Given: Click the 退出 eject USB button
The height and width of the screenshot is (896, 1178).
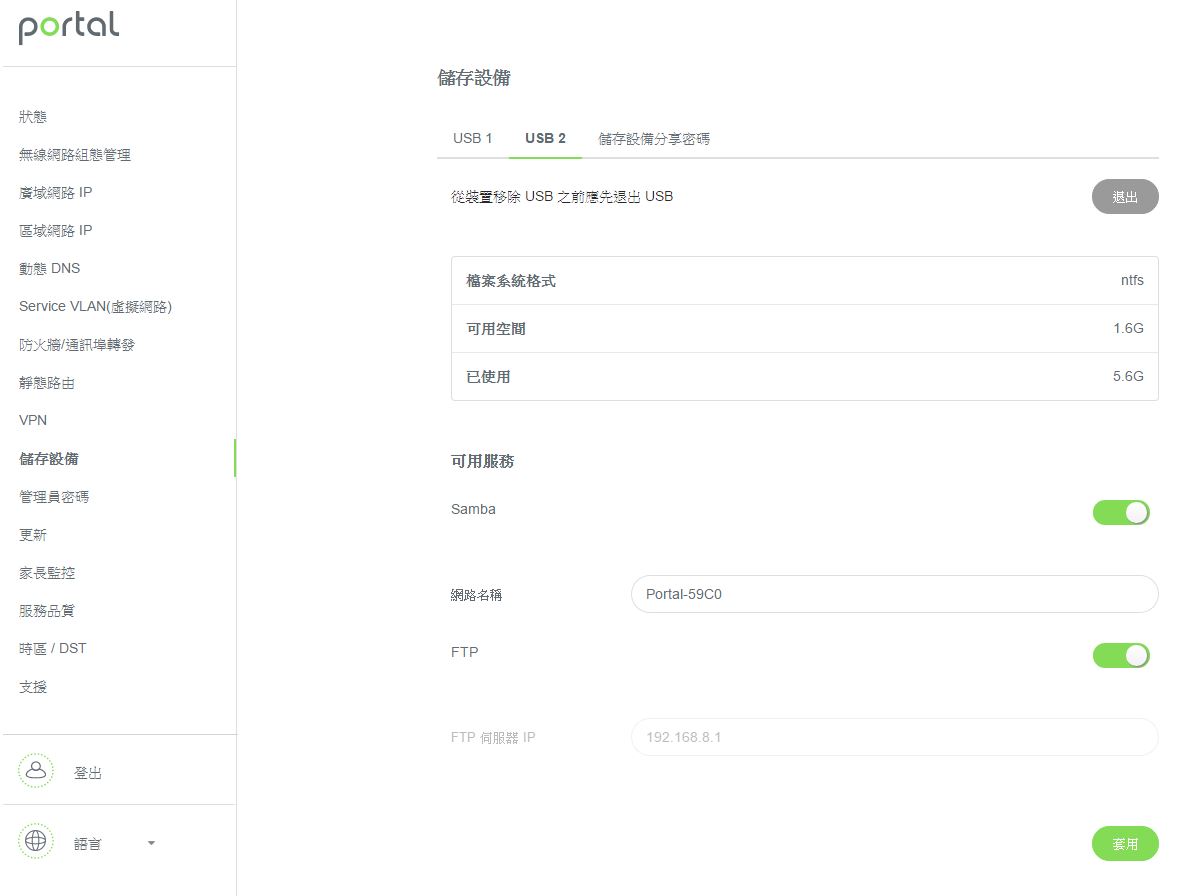Looking at the screenshot, I should click(1125, 197).
